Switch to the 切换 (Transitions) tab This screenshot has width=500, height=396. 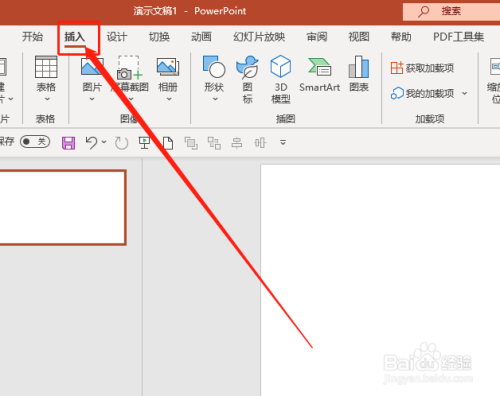[159, 37]
